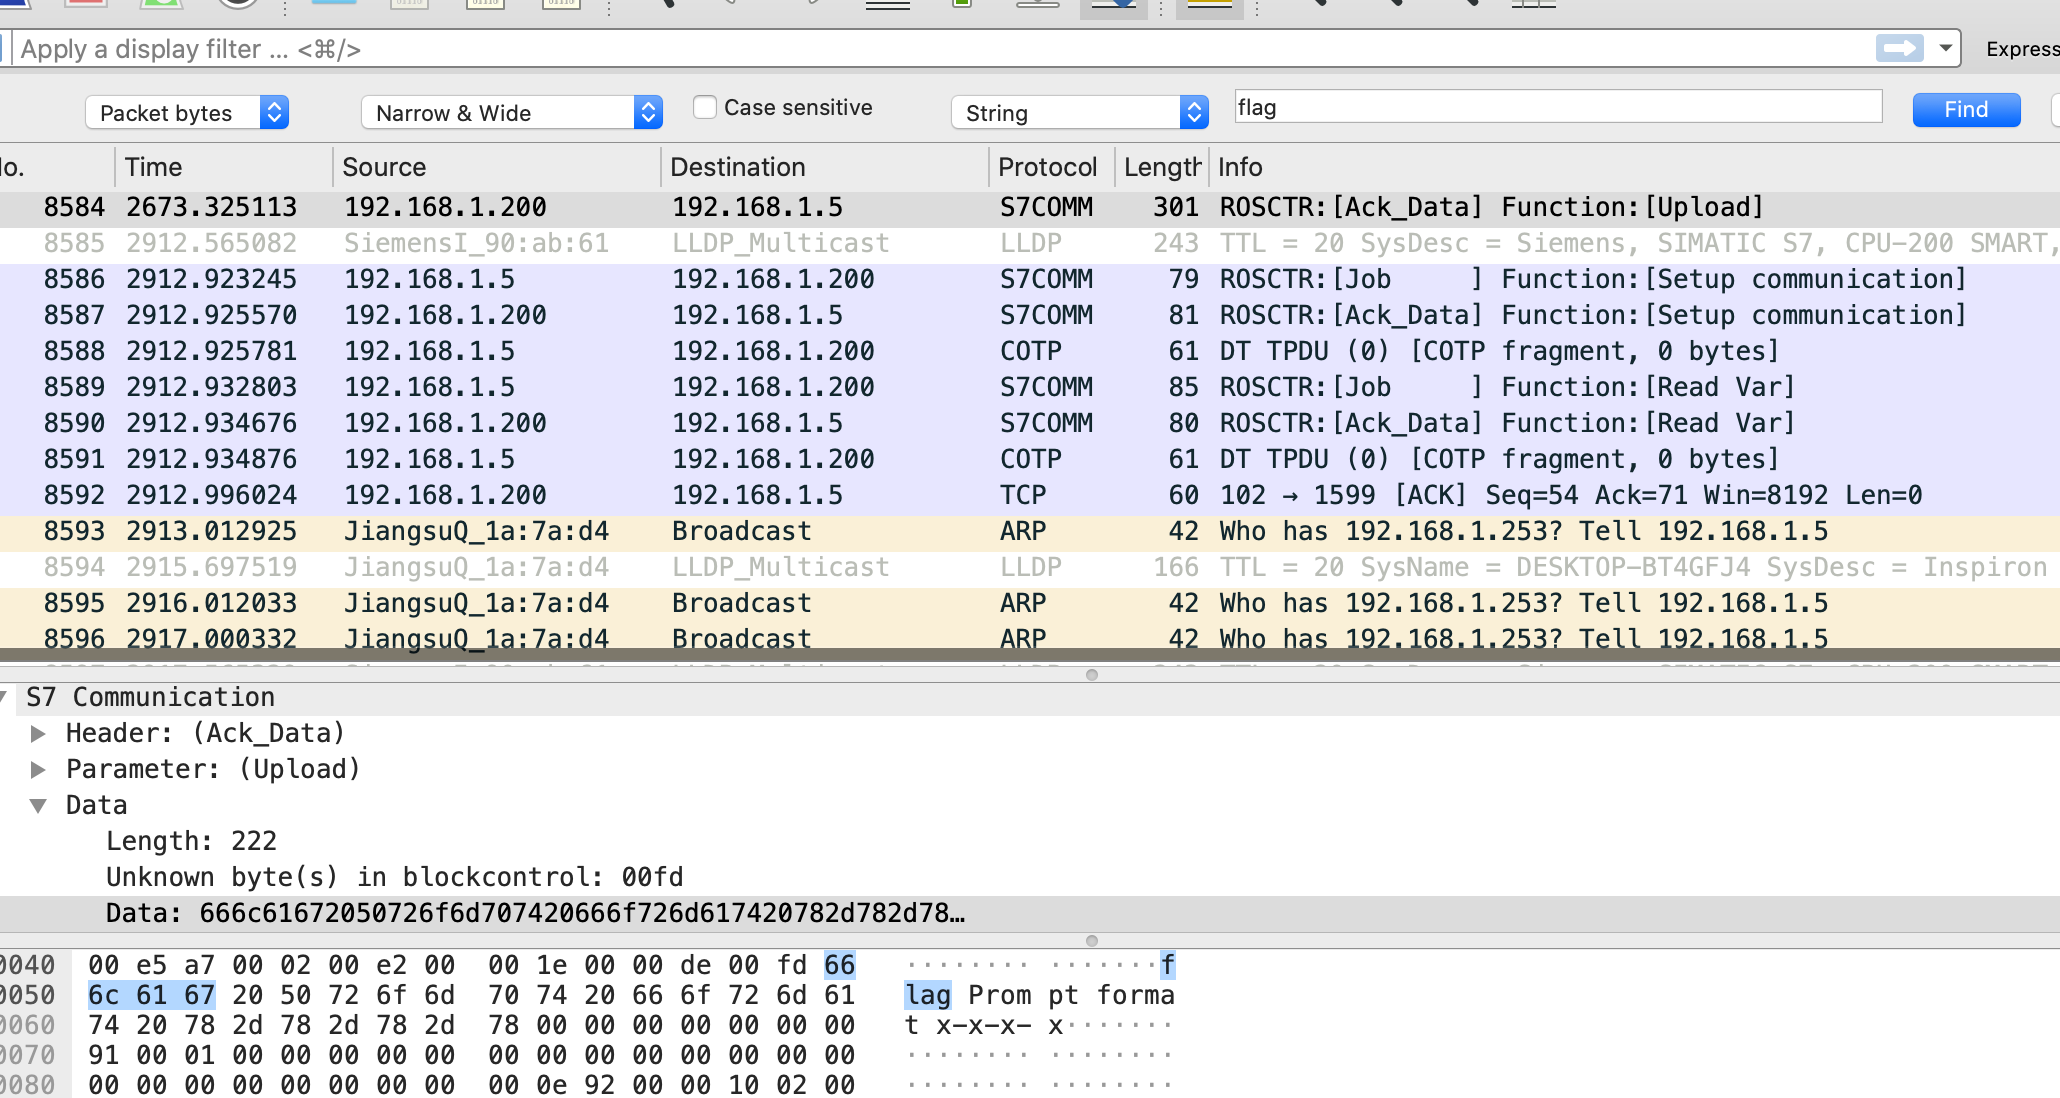This screenshot has height=1098, width=2060.
Task: Expand the Parameter: (Upload) node
Action: [x=38, y=769]
